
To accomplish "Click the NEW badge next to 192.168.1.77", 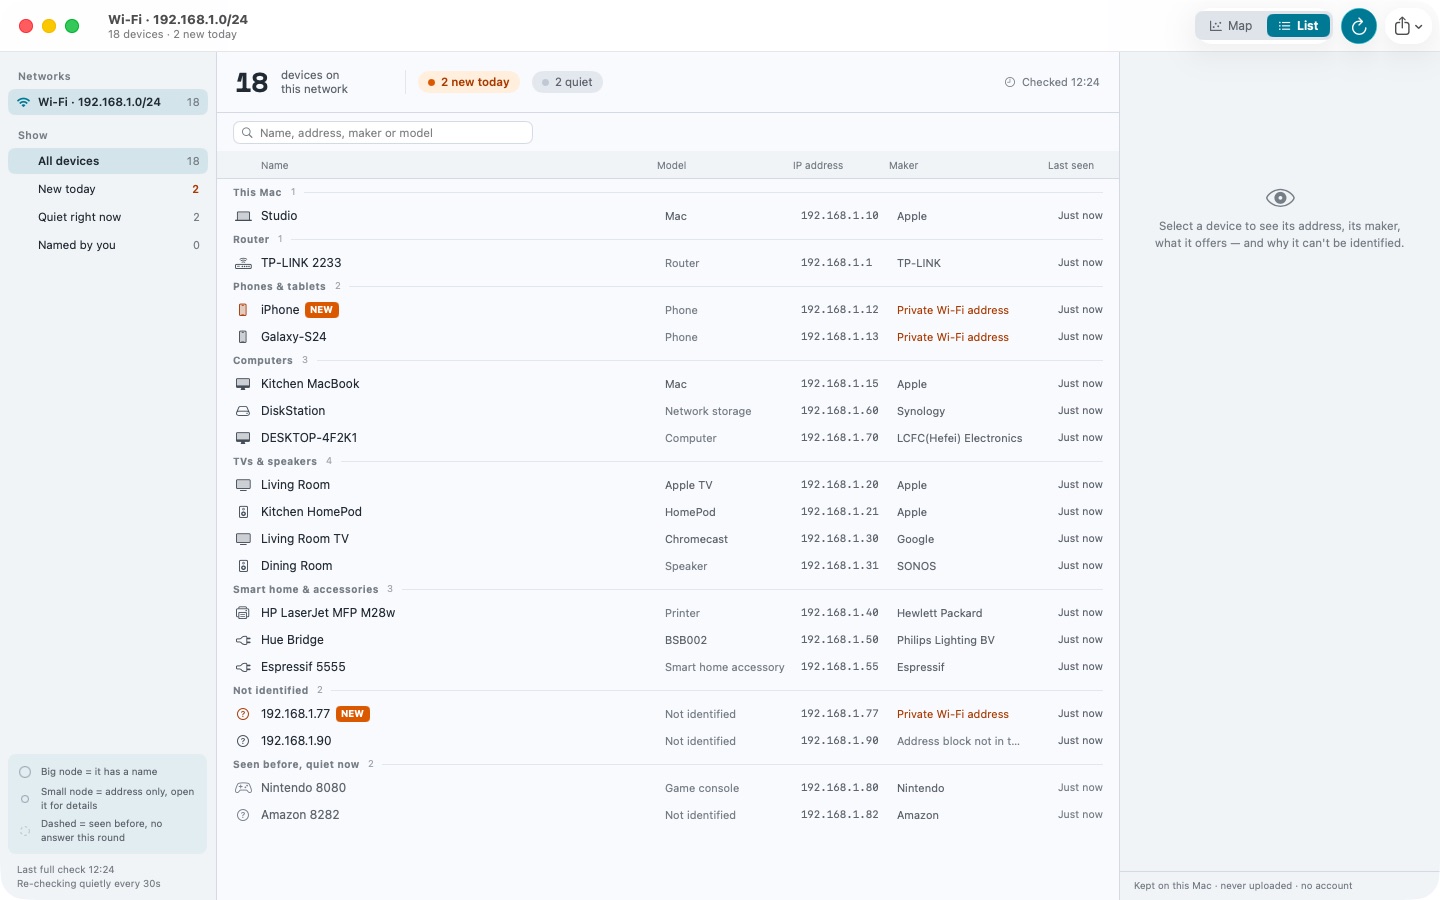I will (352, 714).
